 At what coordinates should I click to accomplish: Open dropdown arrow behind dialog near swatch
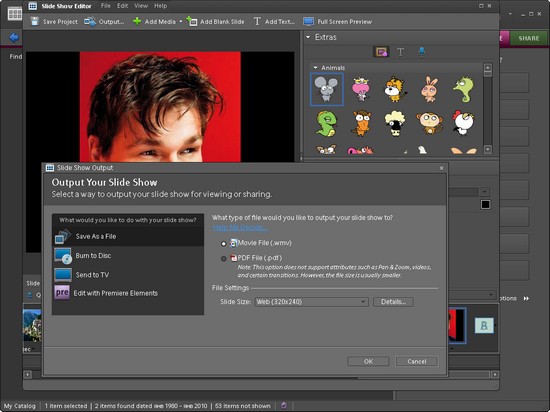(485, 192)
